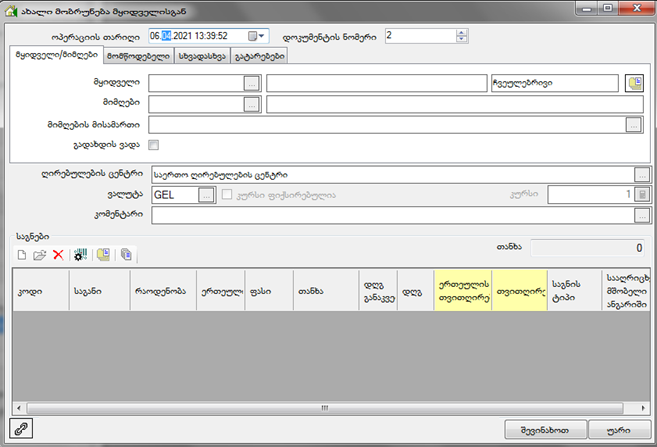The height and width of the screenshot is (447, 657).
Task: Open the ღირებულების ცენტრი browse button
Action: point(641,175)
